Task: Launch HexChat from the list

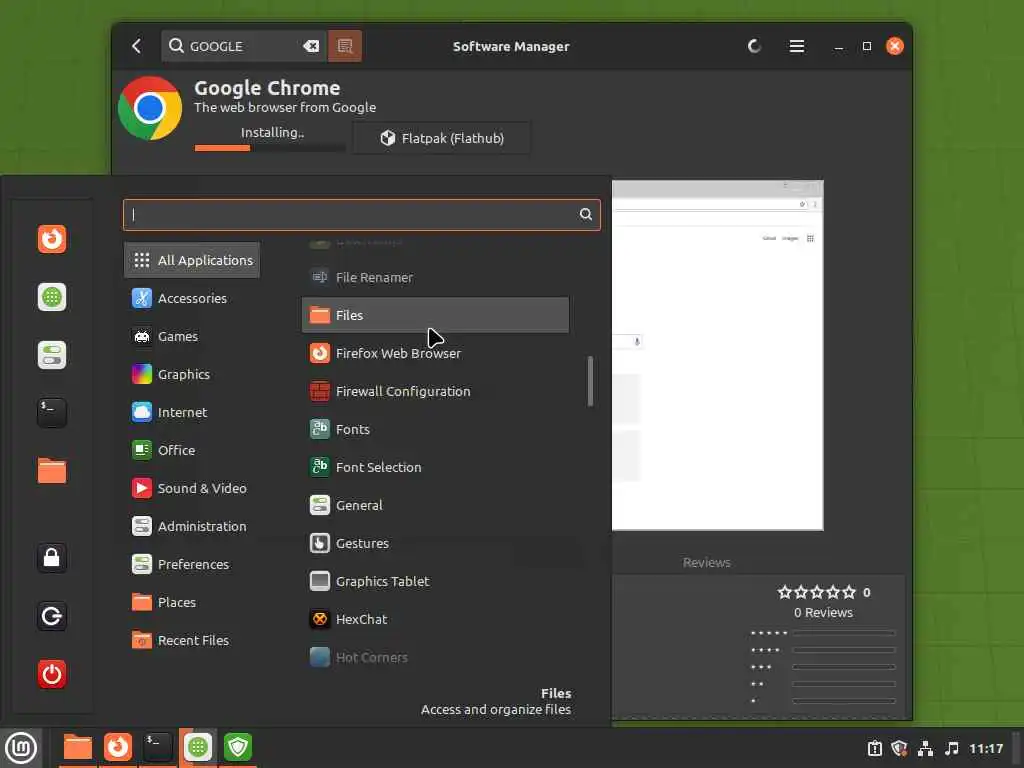Action: tap(435, 619)
